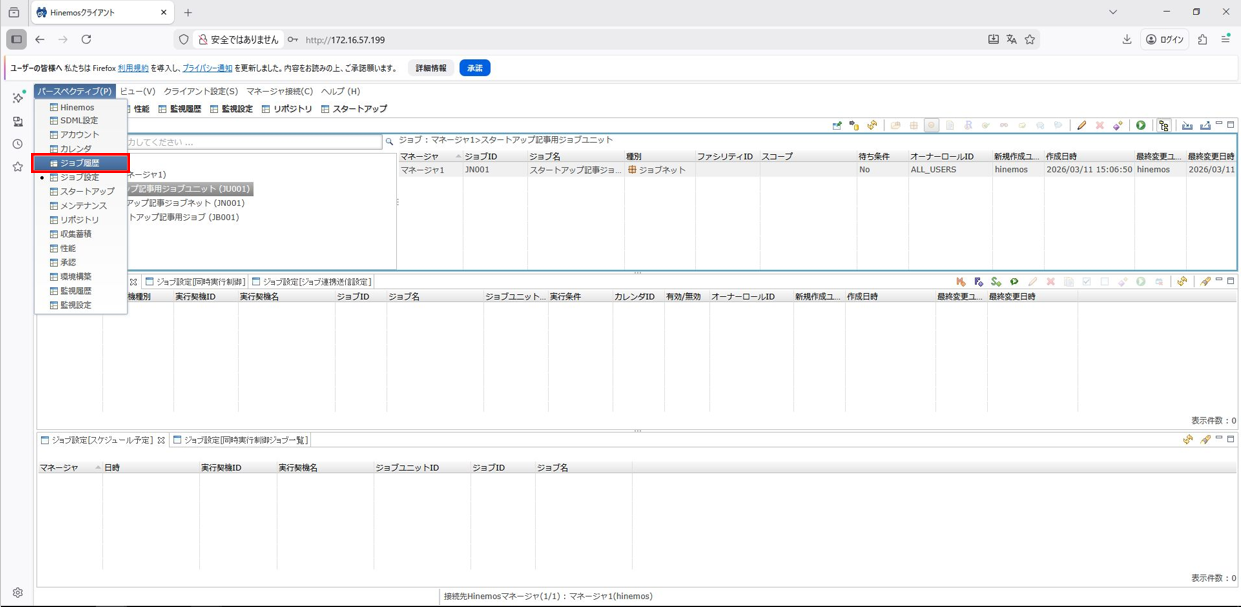This screenshot has width=1241, height=607.
Task: Open the ビュー(V) menu
Action: (x=137, y=91)
